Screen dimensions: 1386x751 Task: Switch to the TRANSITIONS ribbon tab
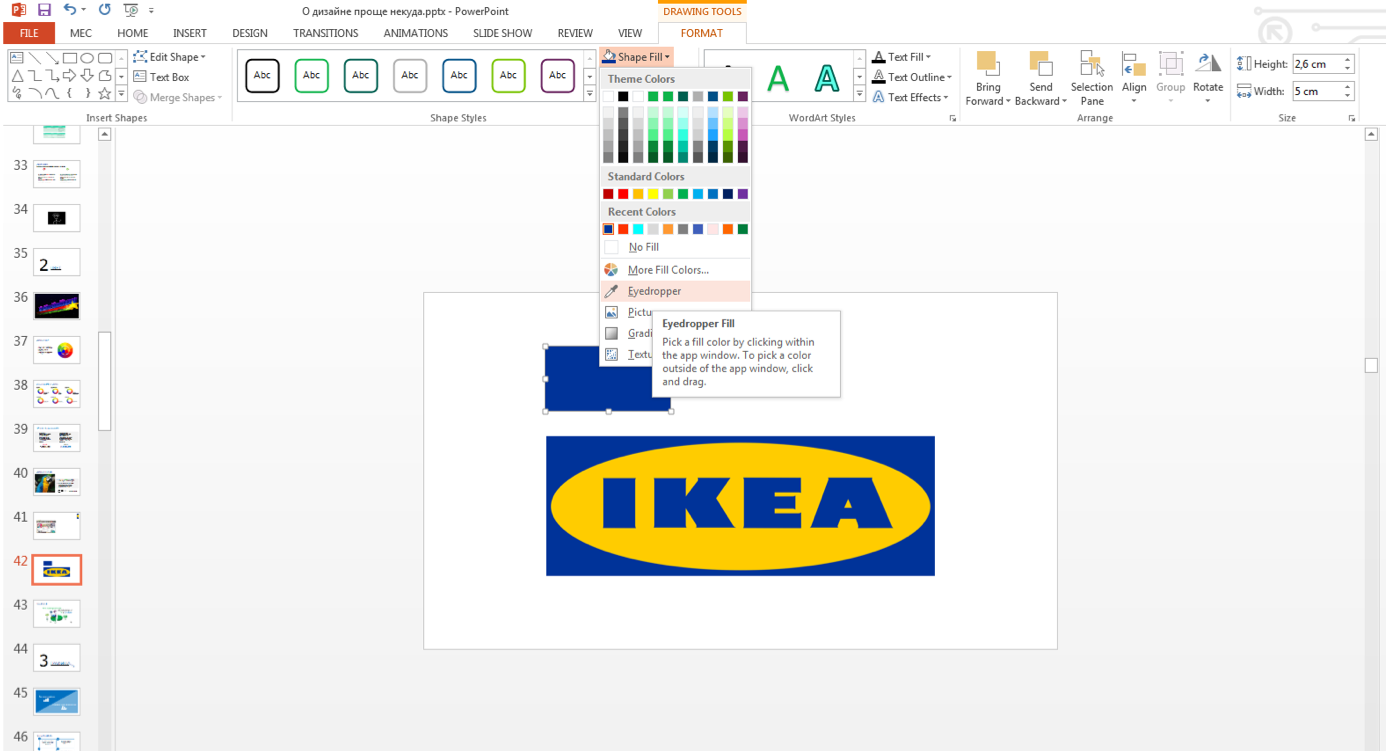coord(325,33)
